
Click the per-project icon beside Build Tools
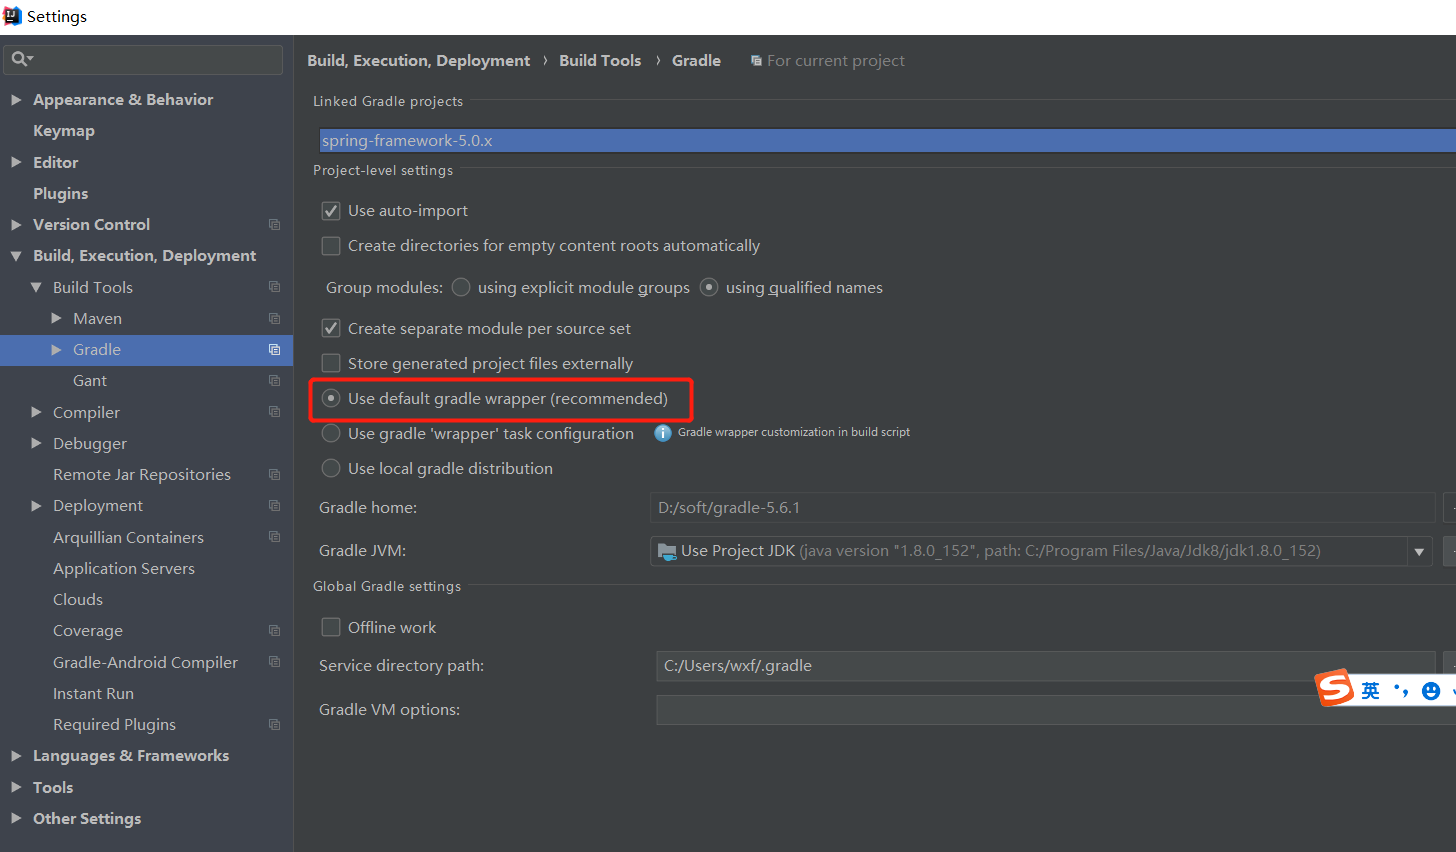274,287
